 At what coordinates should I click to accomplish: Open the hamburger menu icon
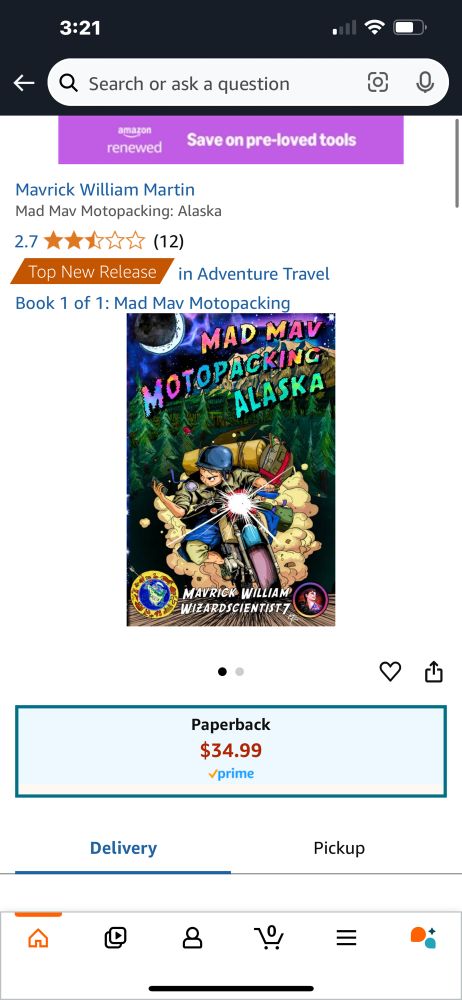click(x=346, y=937)
